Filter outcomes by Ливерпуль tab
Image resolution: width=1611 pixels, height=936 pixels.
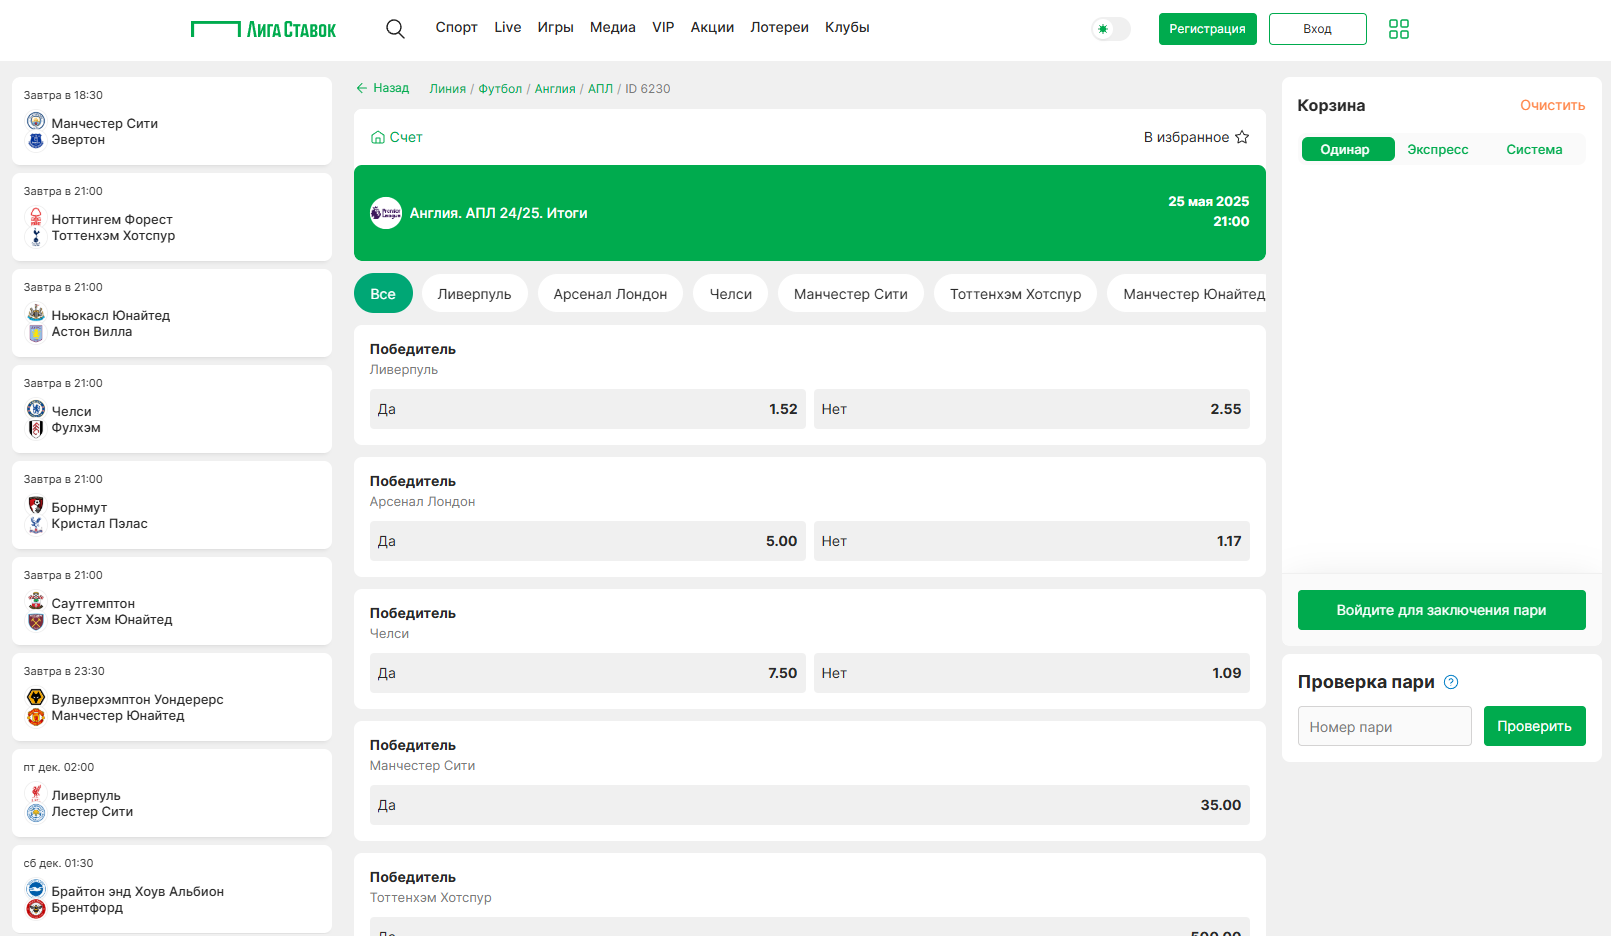474,294
